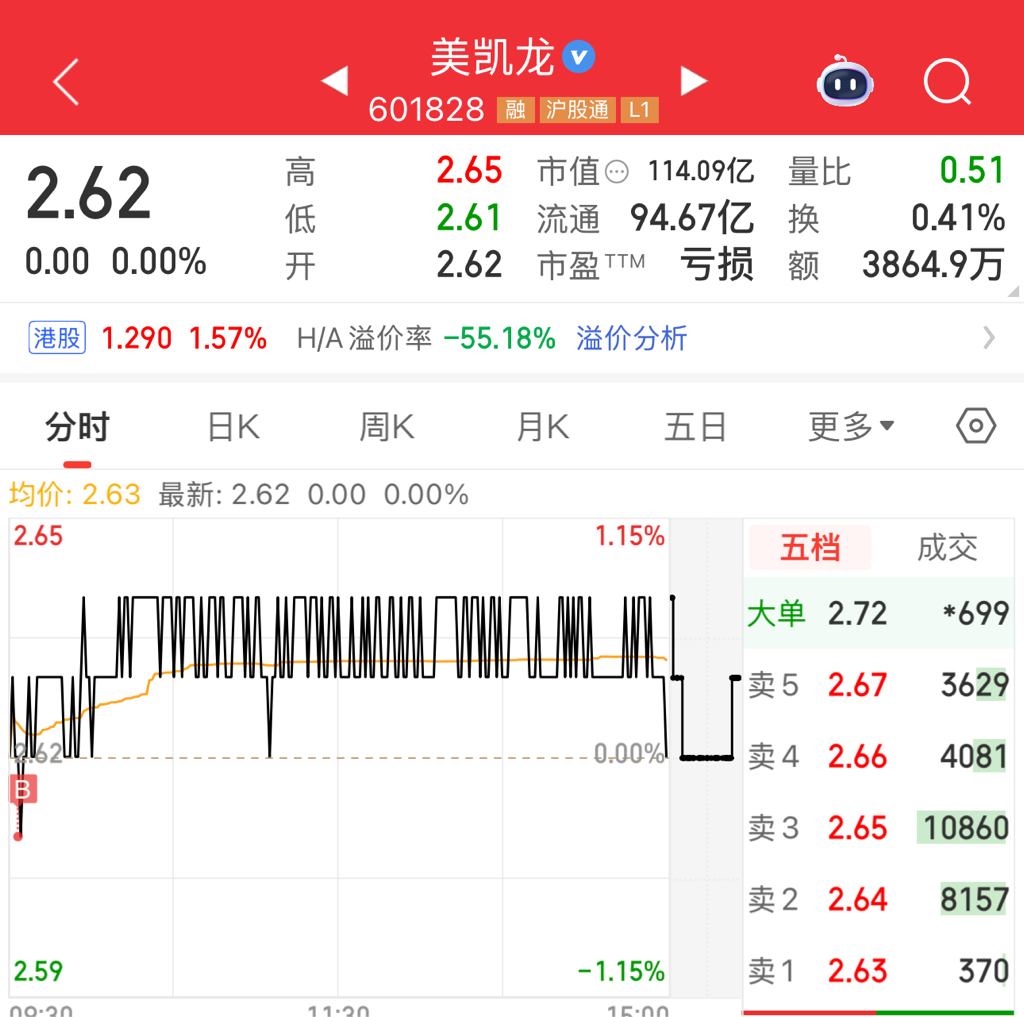The width and height of the screenshot is (1024, 1017).
Task: Tap the 港股 label badge
Action: click(57, 338)
